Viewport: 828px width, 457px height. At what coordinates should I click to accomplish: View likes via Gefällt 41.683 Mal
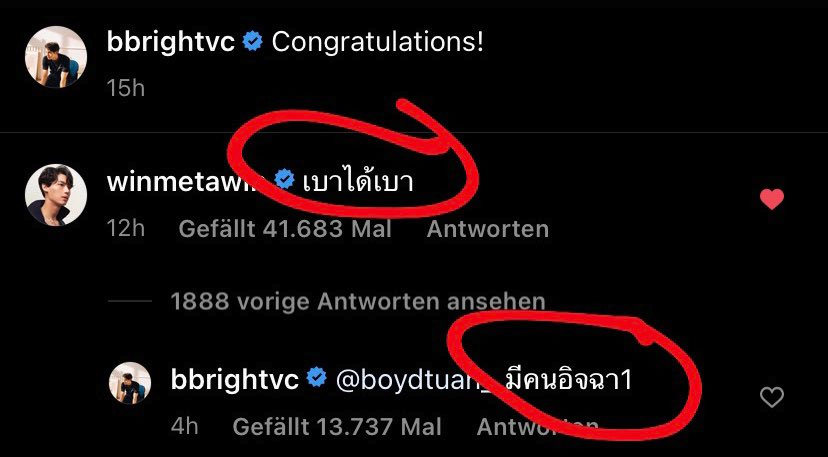[x=285, y=229]
